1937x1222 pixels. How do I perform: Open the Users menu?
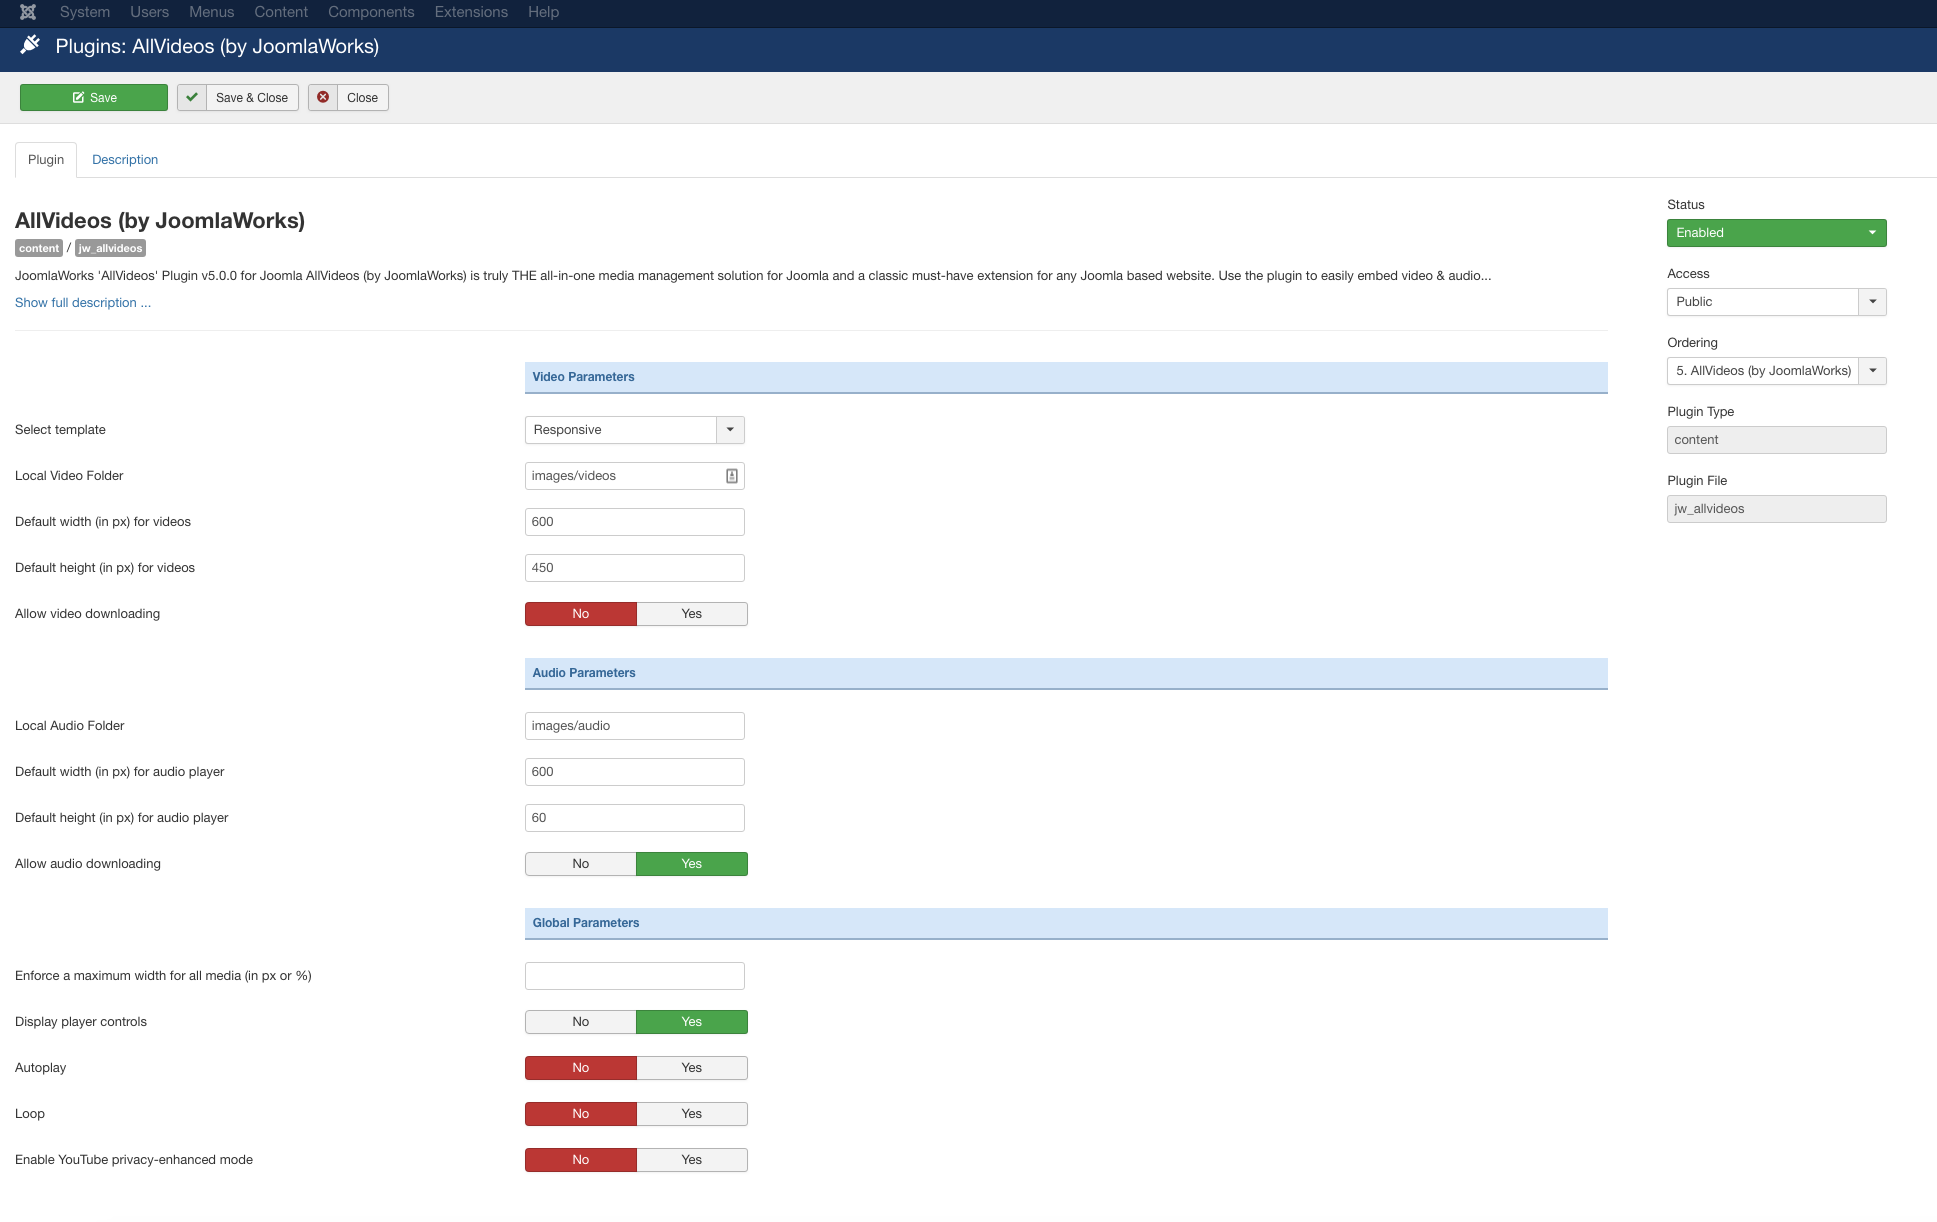[150, 12]
